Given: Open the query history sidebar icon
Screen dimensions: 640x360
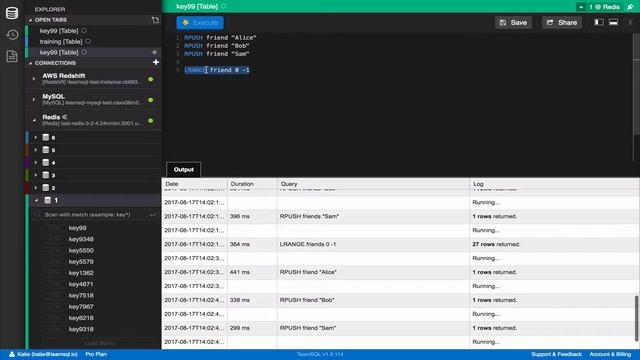Looking at the screenshot, I should click(x=12, y=35).
